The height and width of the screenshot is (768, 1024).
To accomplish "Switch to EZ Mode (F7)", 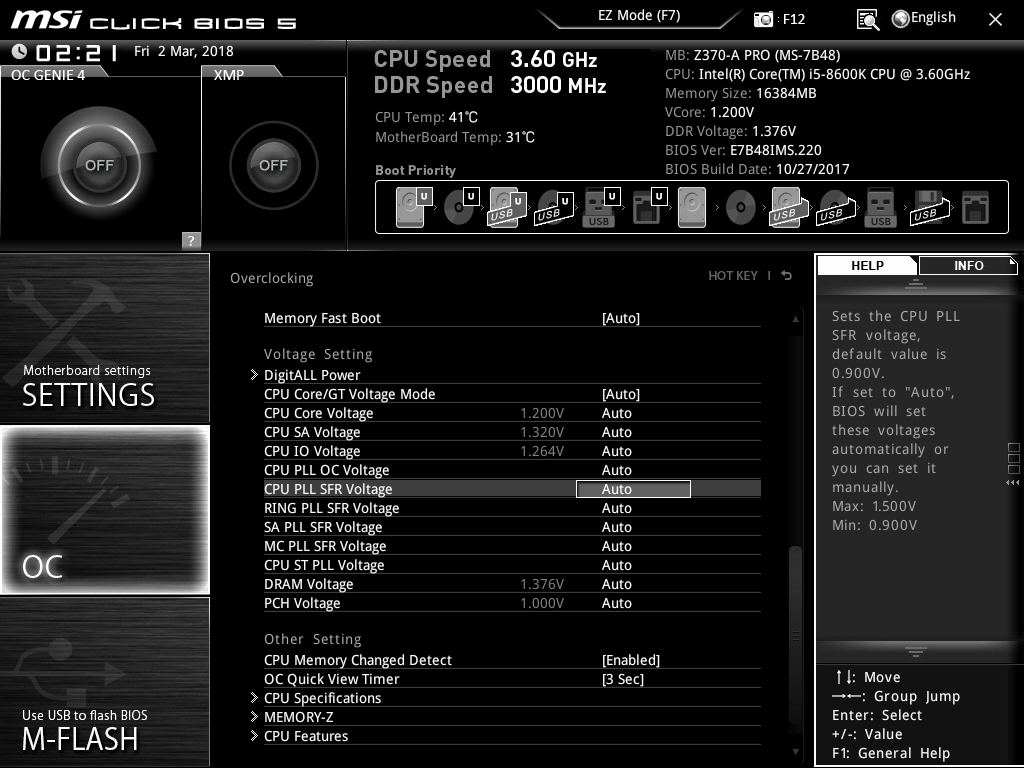I will pyautogui.click(x=639, y=16).
